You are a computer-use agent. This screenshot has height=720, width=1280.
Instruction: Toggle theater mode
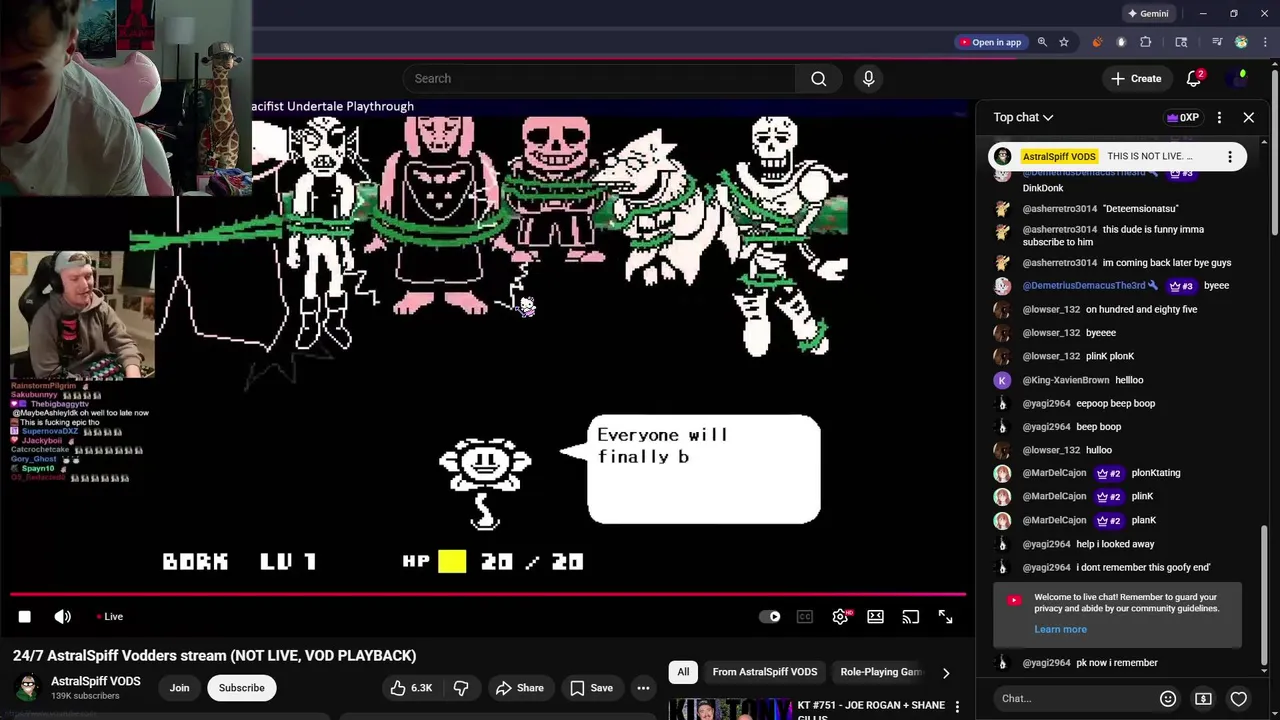coord(875,617)
